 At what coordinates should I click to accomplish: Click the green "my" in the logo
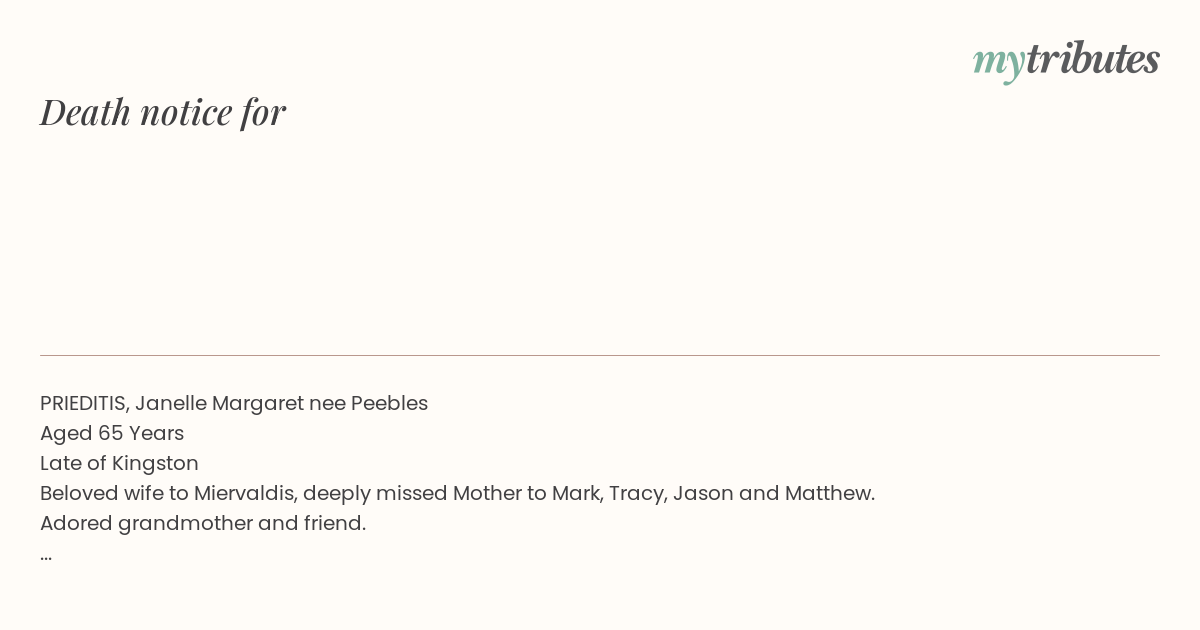[998, 64]
